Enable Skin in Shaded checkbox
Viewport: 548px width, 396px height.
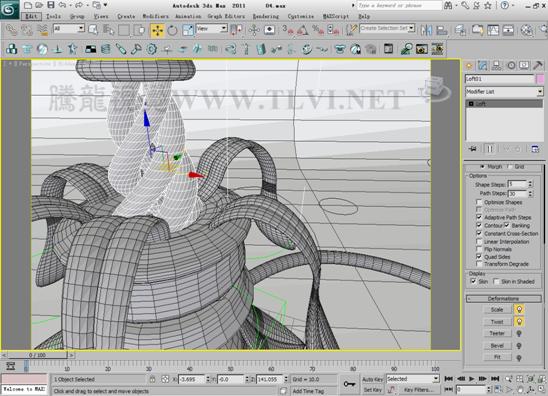click(496, 281)
